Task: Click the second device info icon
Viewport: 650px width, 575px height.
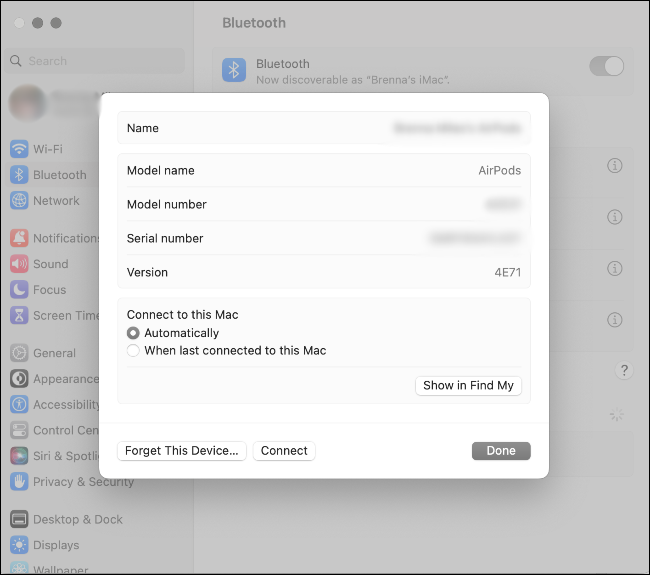Action: [615, 217]
